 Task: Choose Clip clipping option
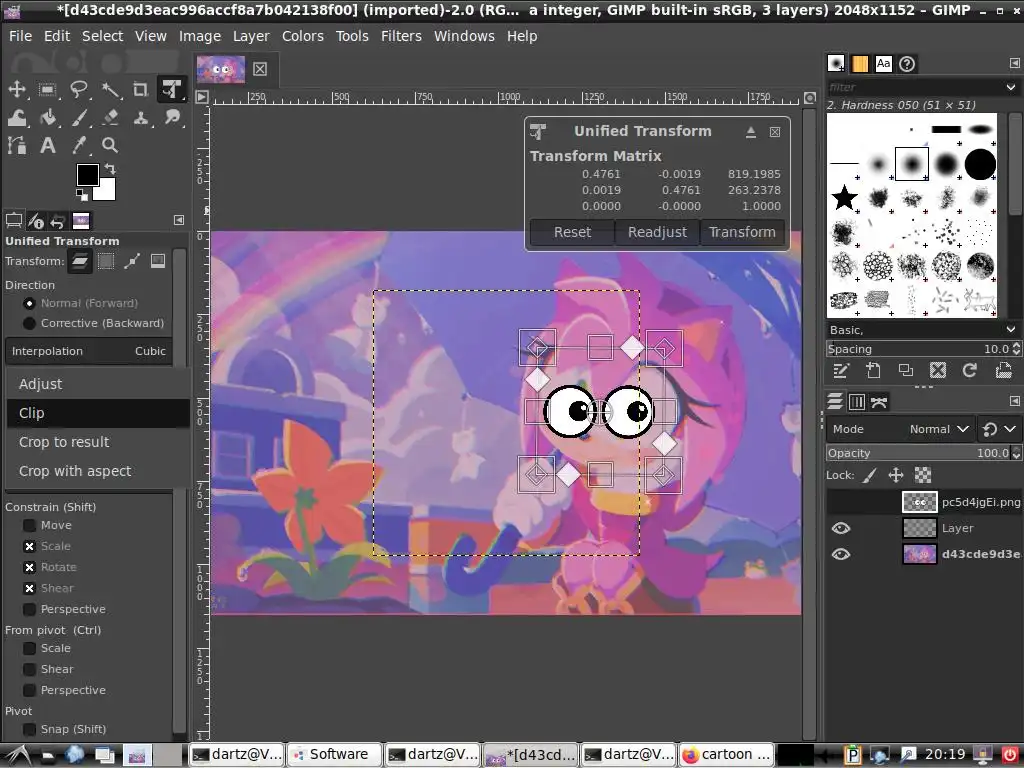(x=98, y=413)
